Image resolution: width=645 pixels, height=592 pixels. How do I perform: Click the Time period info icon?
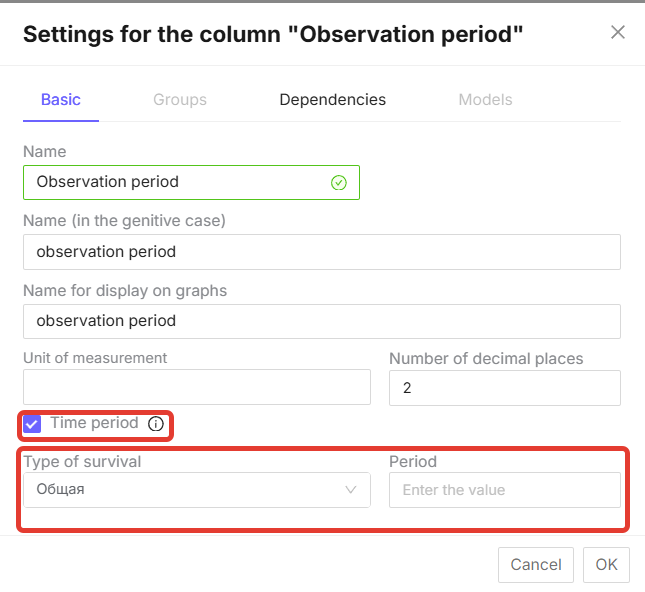pos(156,424)
